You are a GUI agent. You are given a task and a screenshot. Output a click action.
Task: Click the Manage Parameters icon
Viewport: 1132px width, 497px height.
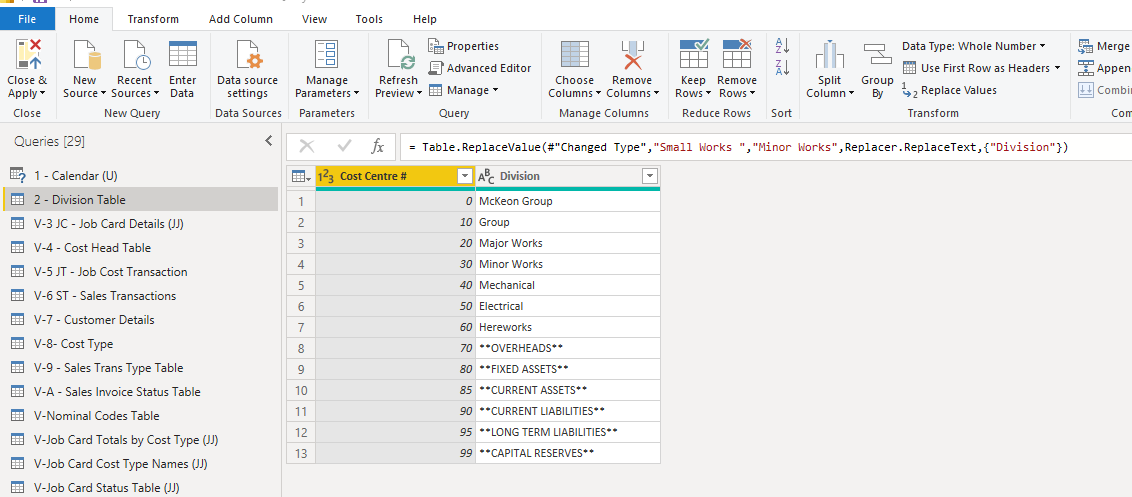(327, 55)
